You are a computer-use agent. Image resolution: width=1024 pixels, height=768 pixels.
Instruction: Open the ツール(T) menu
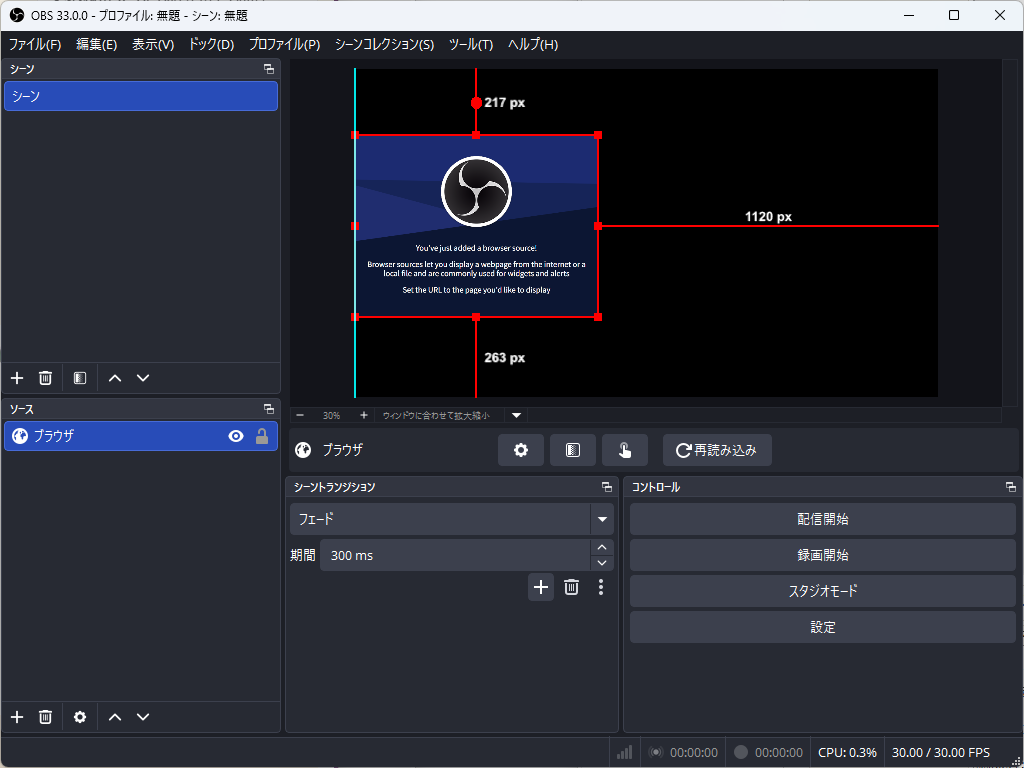pos(471,44)
